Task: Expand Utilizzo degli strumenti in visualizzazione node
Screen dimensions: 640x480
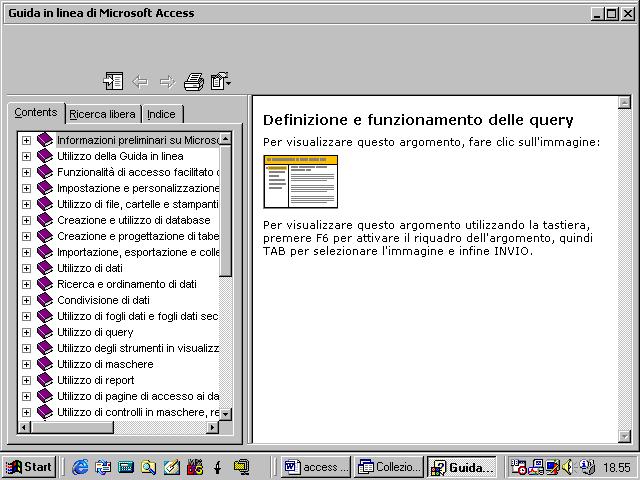Action: coord(26,348)
